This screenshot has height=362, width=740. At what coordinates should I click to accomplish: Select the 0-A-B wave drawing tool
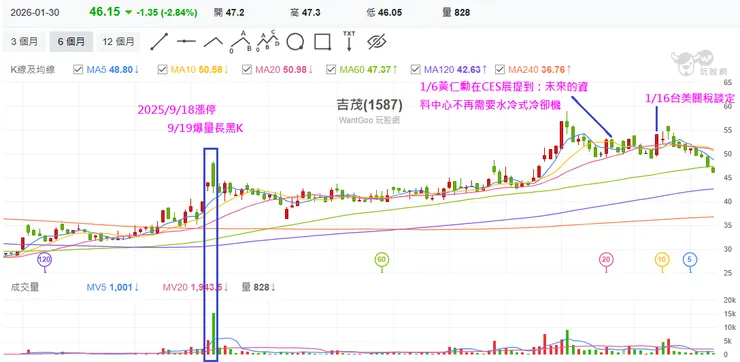[240, 42]
